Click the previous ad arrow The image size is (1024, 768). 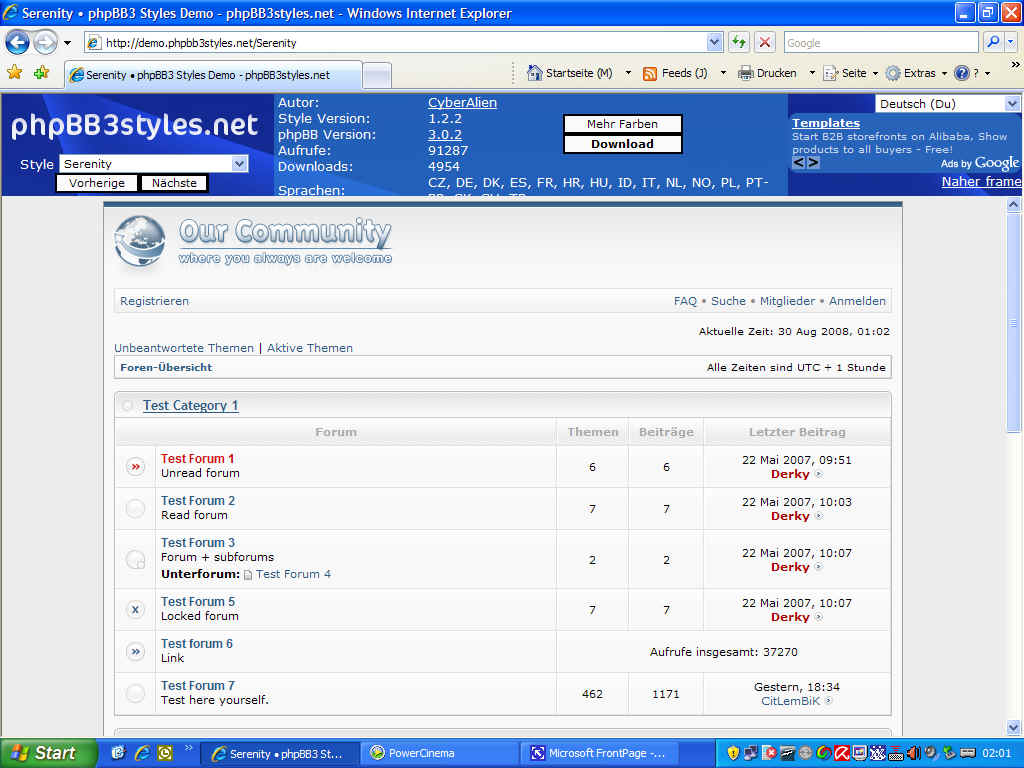click(799, 163)
